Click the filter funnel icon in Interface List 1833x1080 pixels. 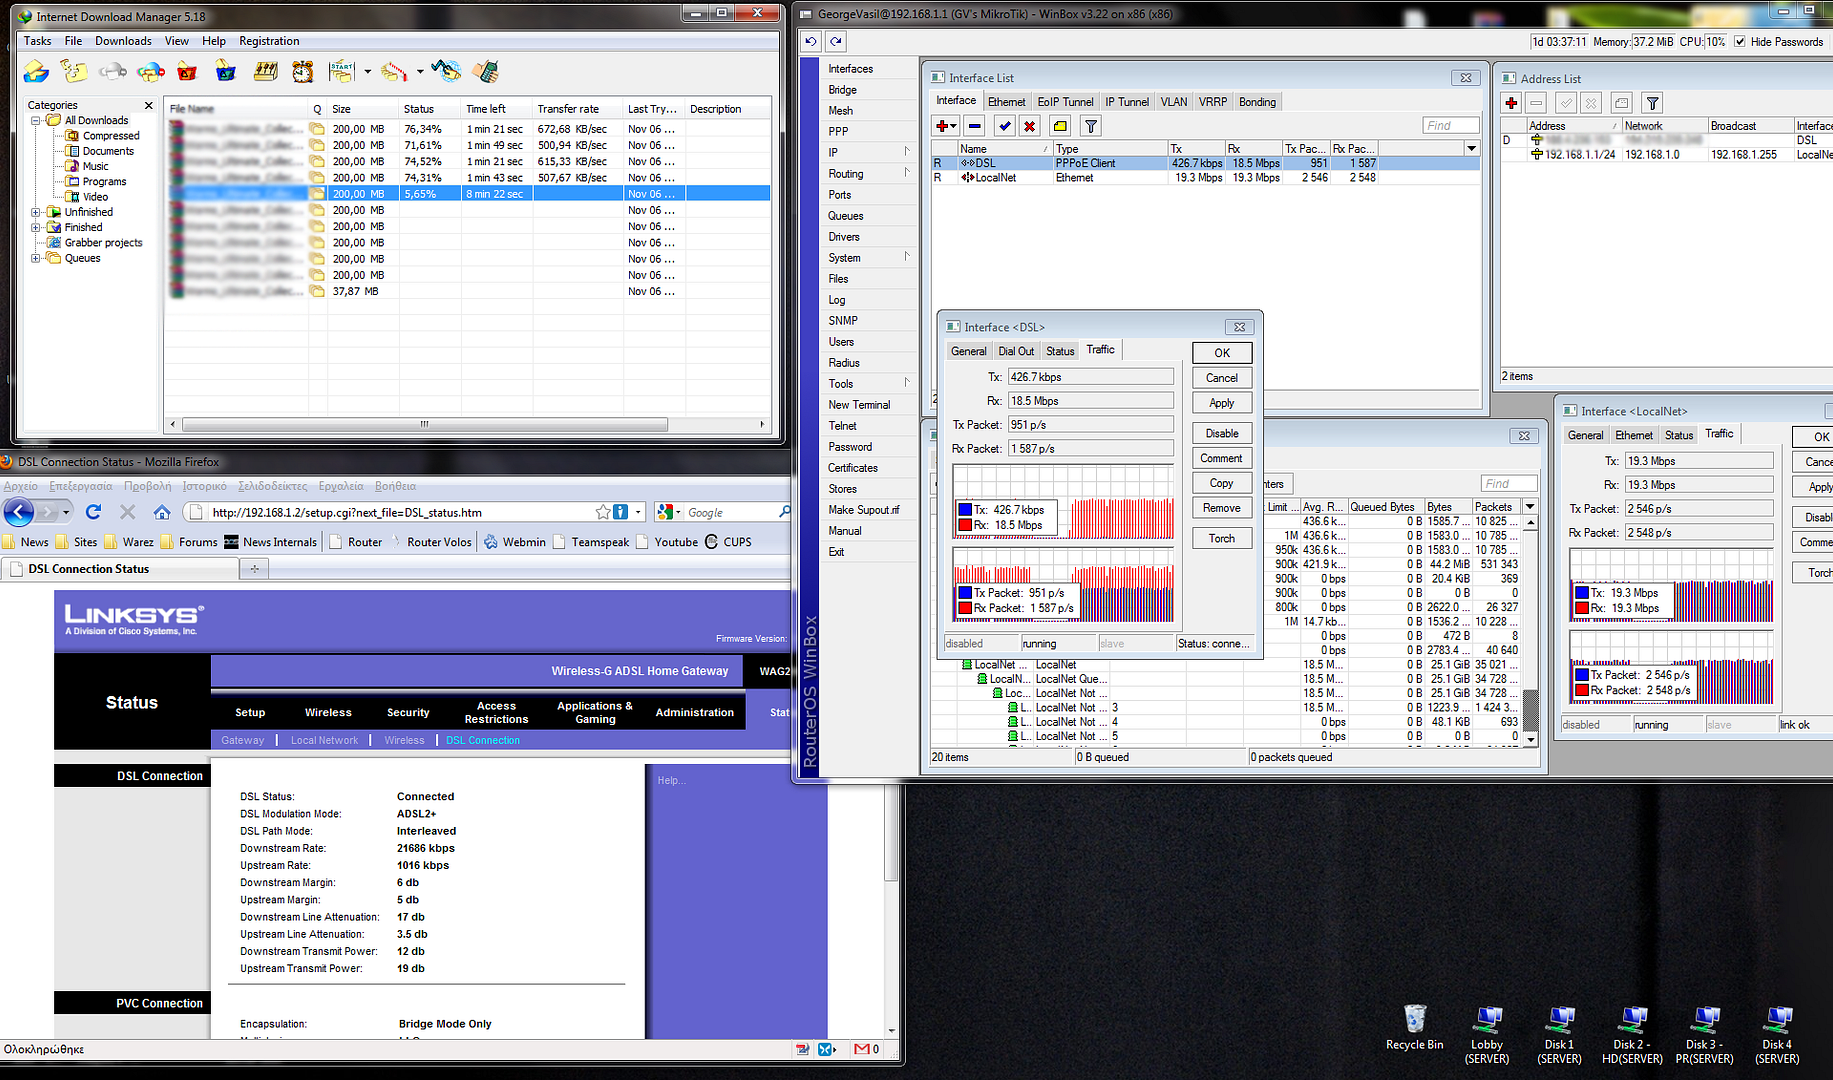1091,126
